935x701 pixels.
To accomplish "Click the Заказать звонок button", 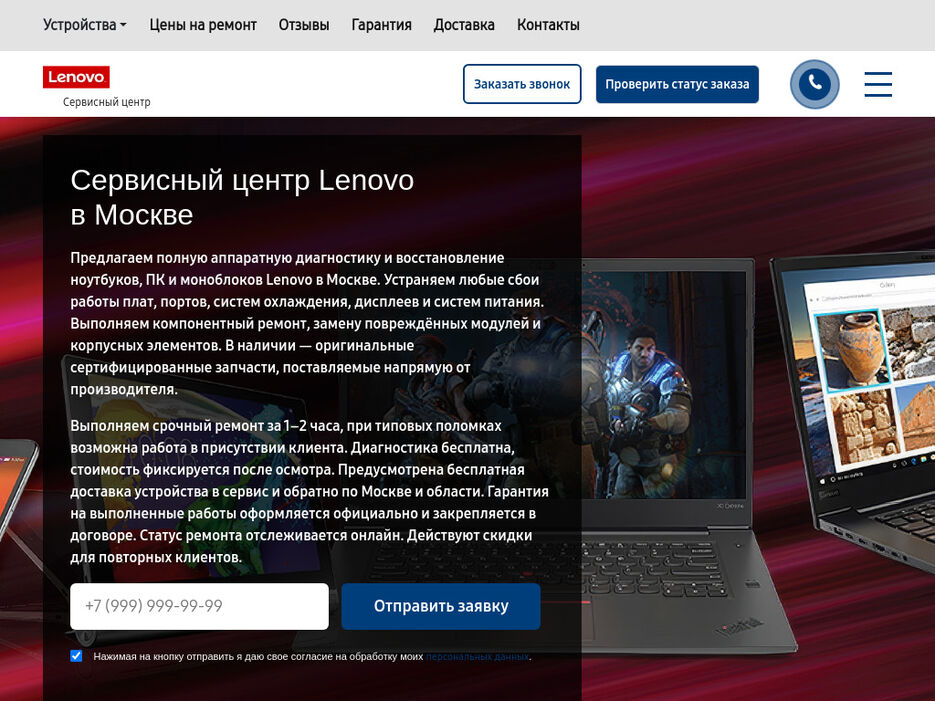I will [522, 84].
